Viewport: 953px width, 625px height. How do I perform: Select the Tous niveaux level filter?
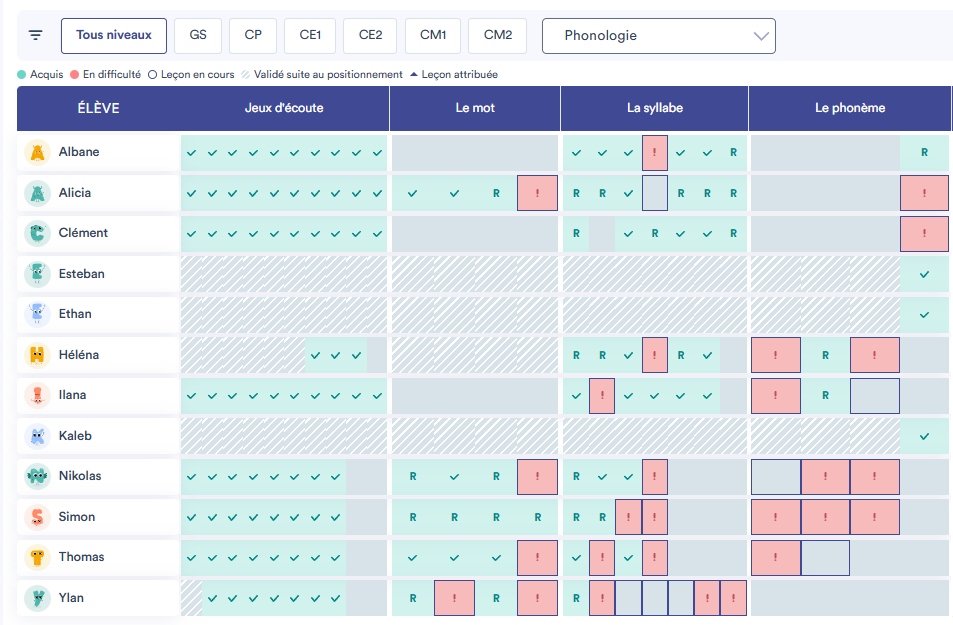114,36
